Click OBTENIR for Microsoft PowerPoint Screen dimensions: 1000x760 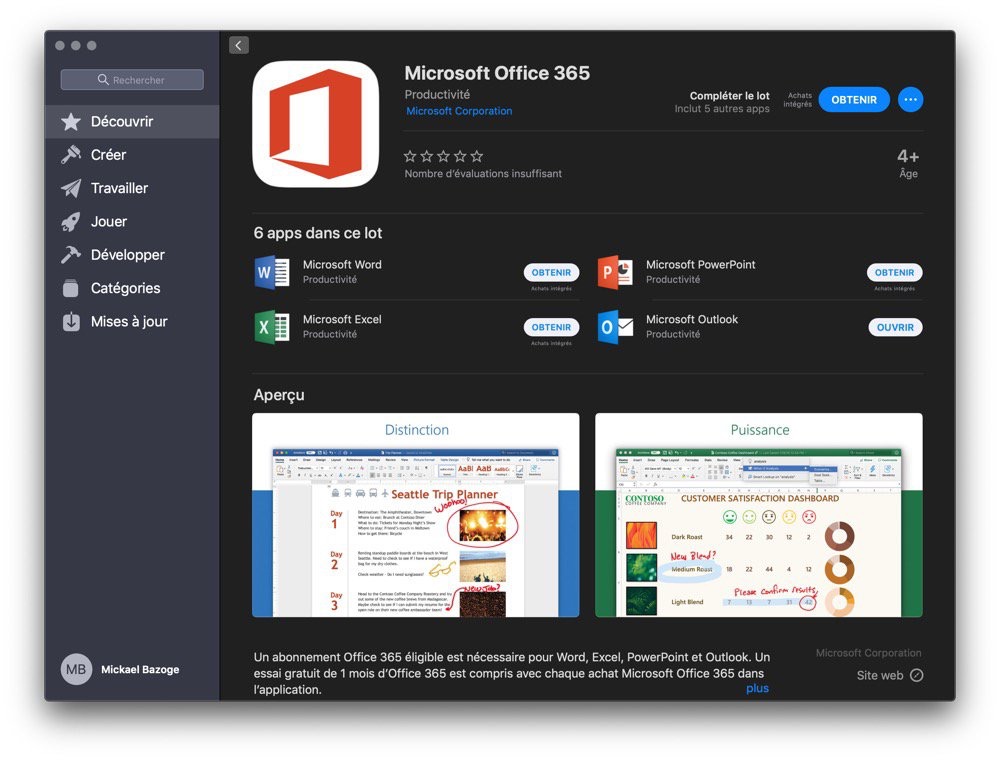tap(895, 272)
